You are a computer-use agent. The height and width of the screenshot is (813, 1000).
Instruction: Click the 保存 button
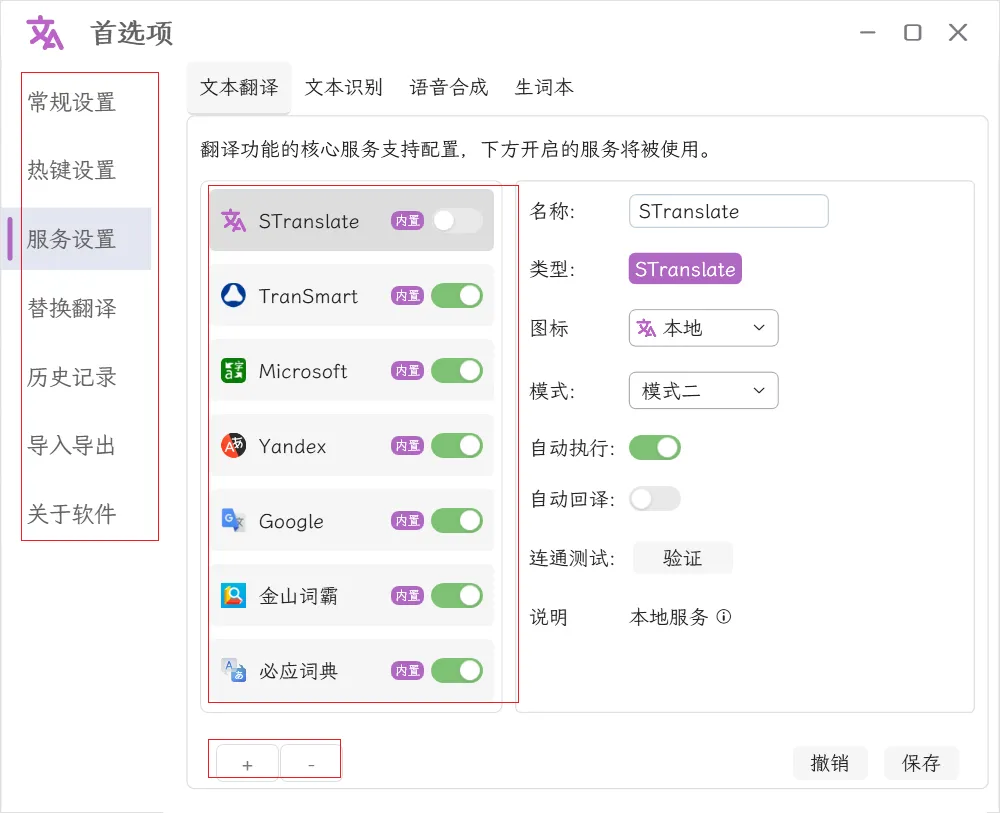coord(921,763)
